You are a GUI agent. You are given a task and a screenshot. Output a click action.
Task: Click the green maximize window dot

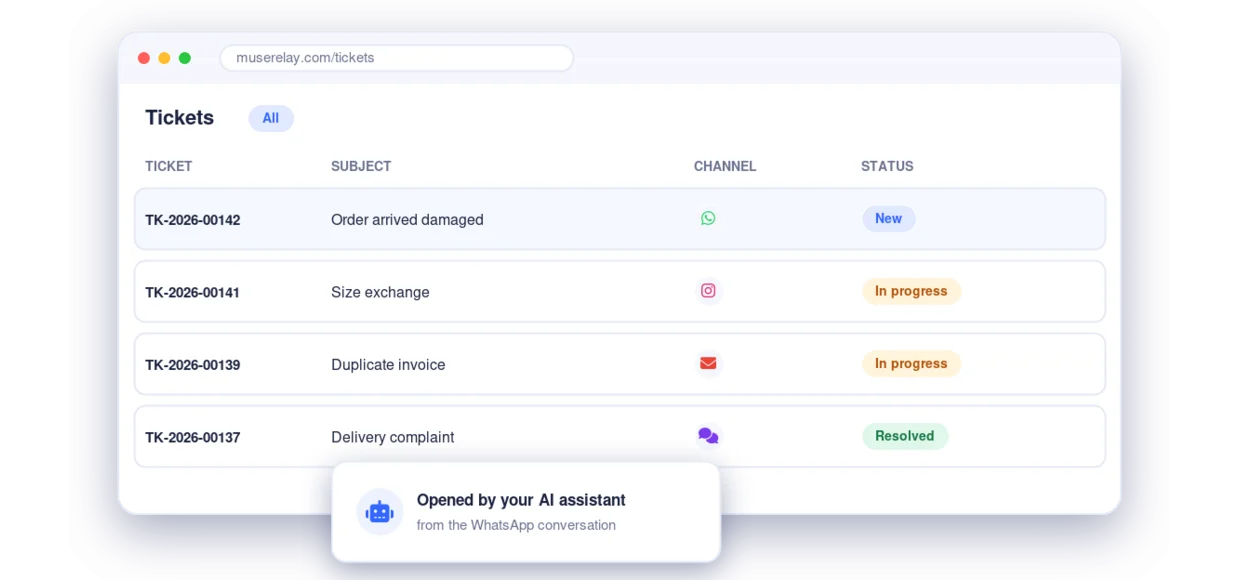pyautogui.click(x=185, y=58)
